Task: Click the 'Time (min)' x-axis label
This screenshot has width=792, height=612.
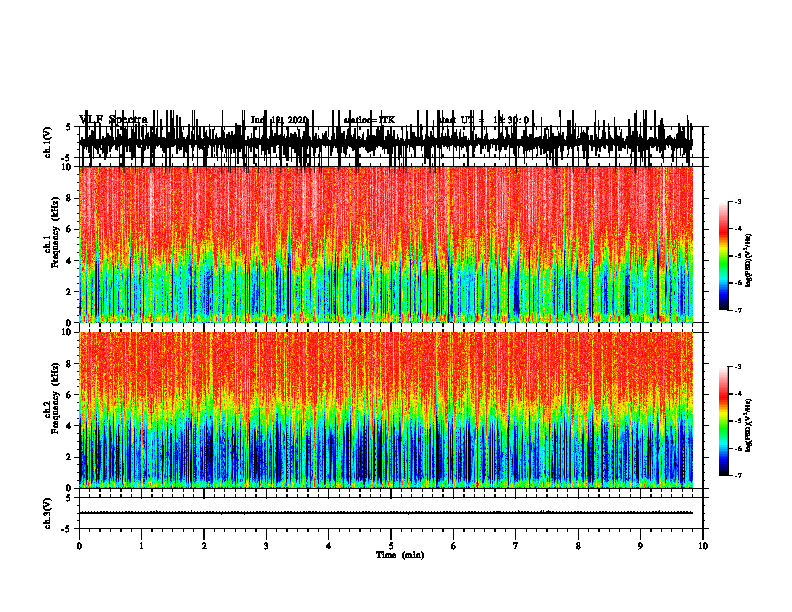Action: click(x=400, y=555)
